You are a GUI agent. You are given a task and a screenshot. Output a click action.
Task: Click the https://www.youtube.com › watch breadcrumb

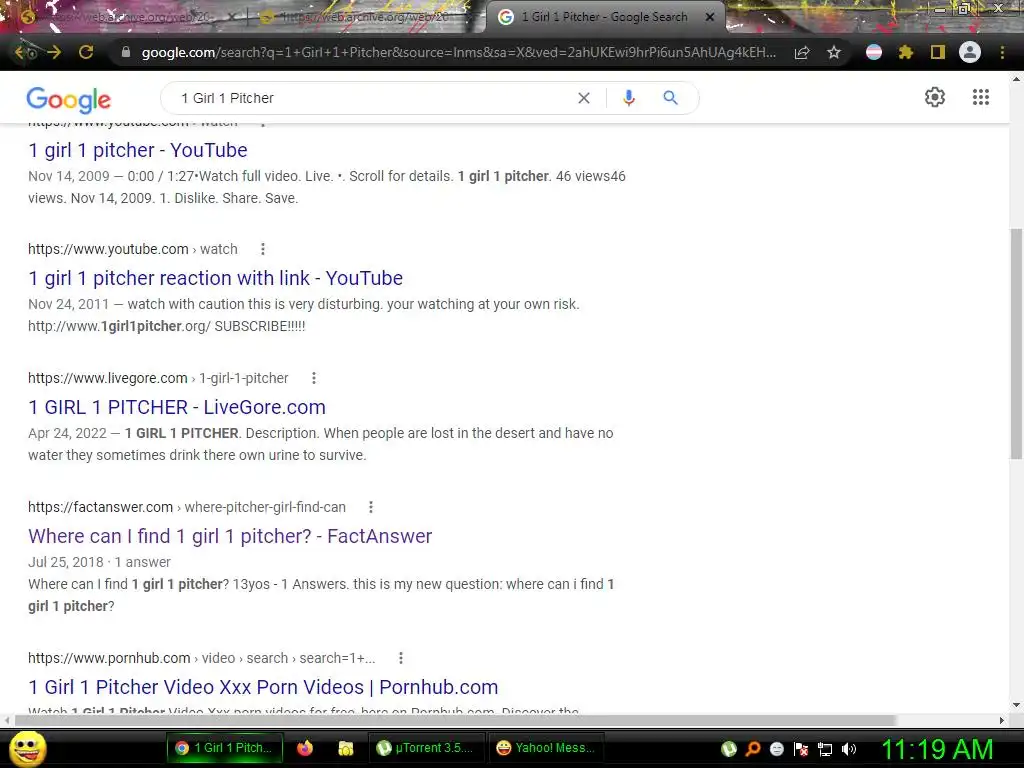click(x=133, y=249)
